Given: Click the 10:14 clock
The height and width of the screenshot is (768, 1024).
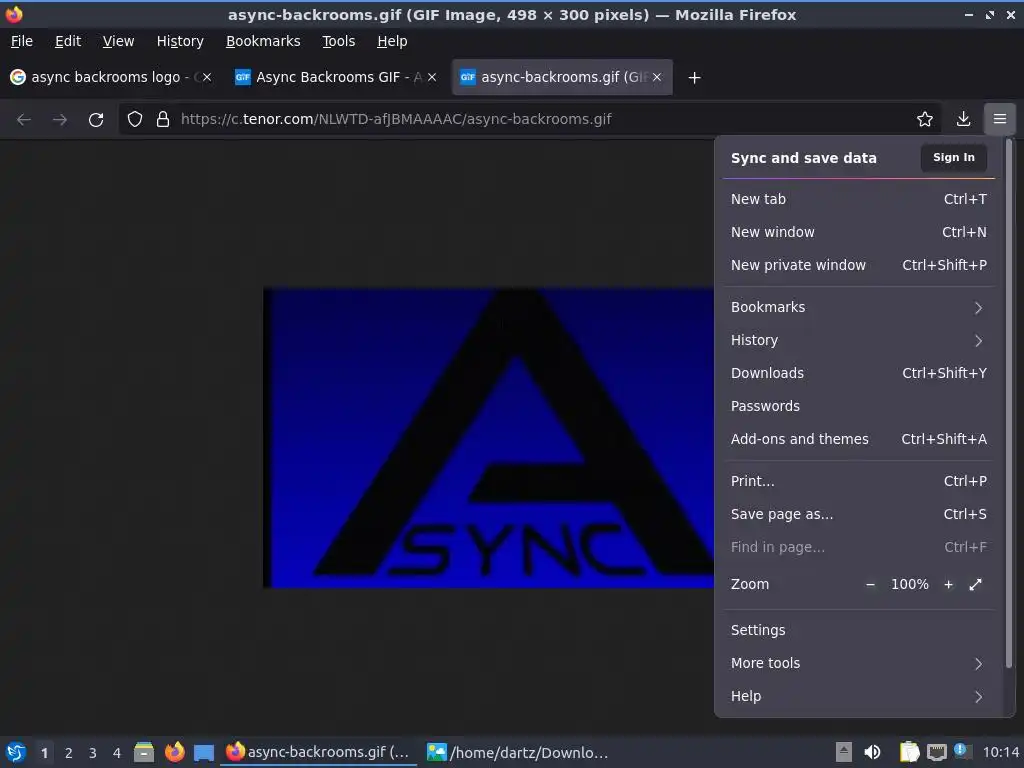Looking at the screenshot, I should tap(1000, 752).
